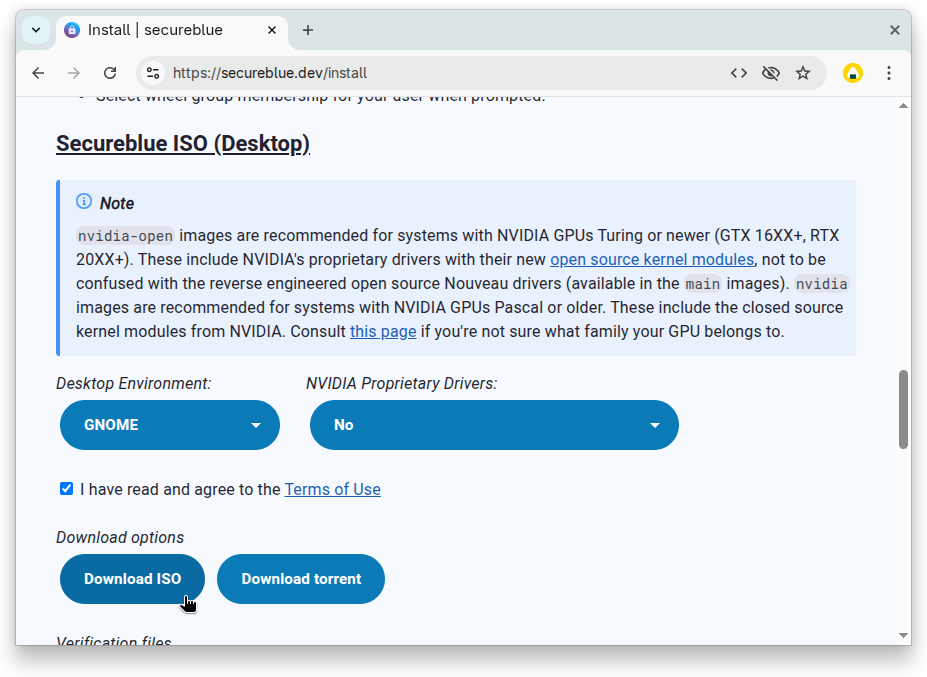The width and height of the screenshot is (927, 677).
Task: Click the 'Note' callout title
Action: point(116,203)
